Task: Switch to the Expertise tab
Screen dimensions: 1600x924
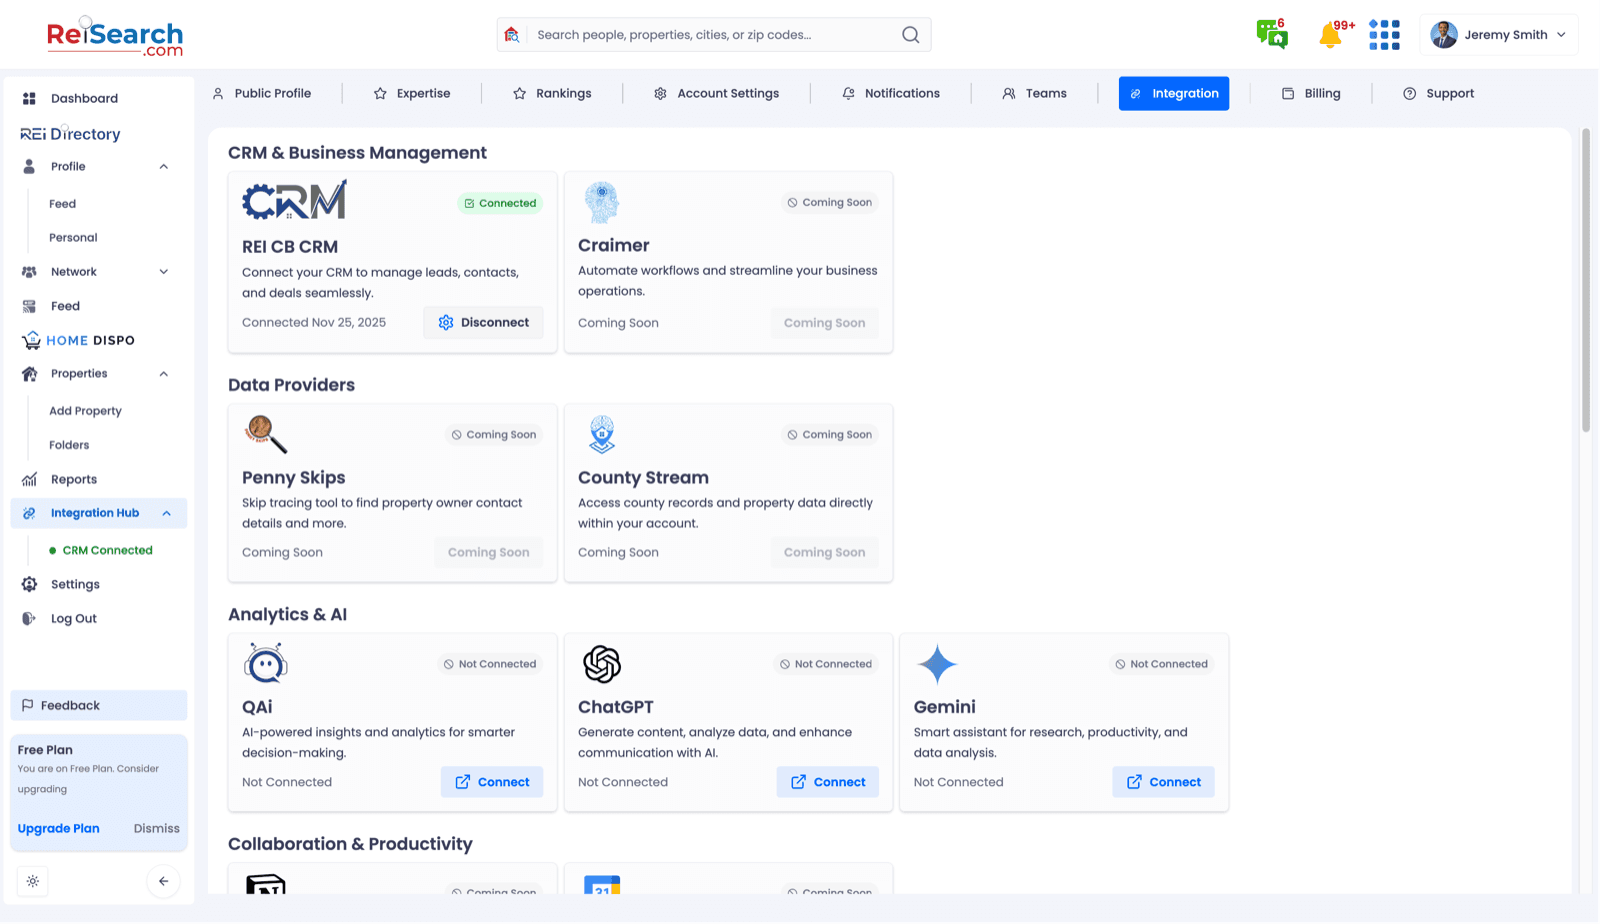Action: tap(412, 93)
